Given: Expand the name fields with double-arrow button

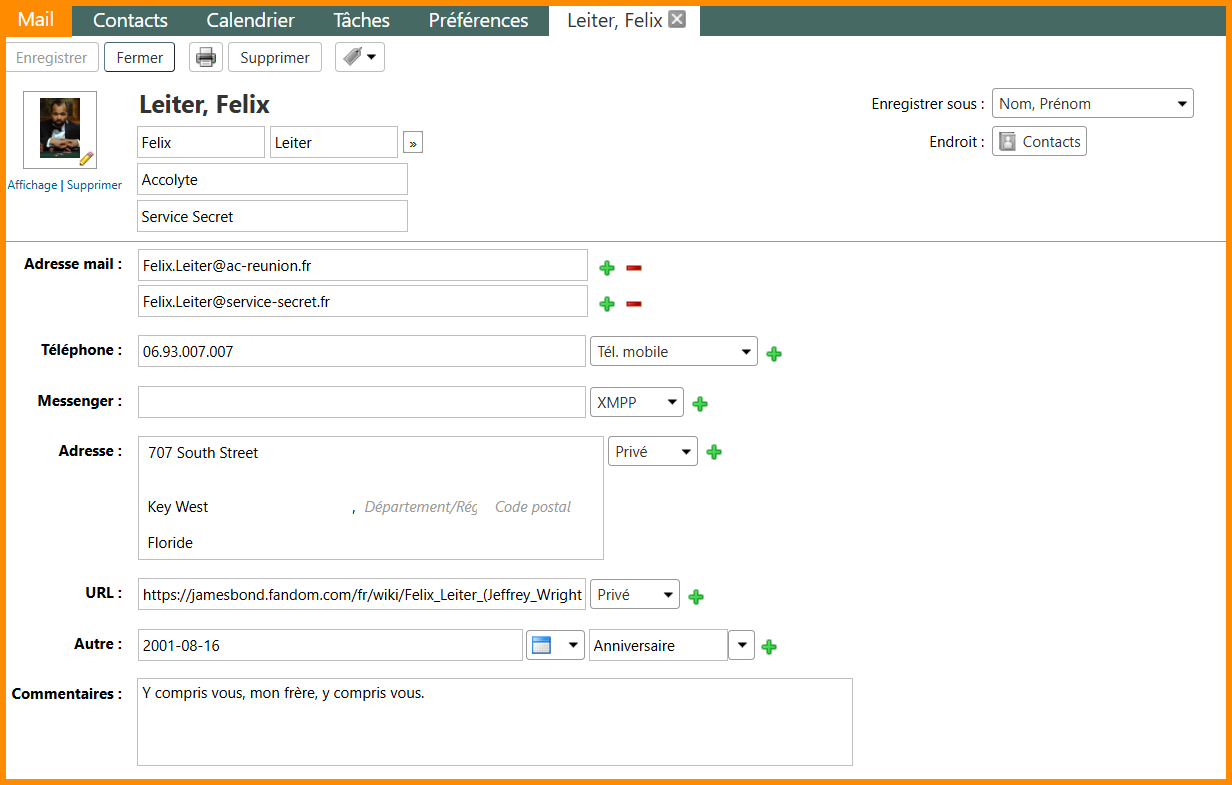Looking at the screenshot, I should coord(413,144).
